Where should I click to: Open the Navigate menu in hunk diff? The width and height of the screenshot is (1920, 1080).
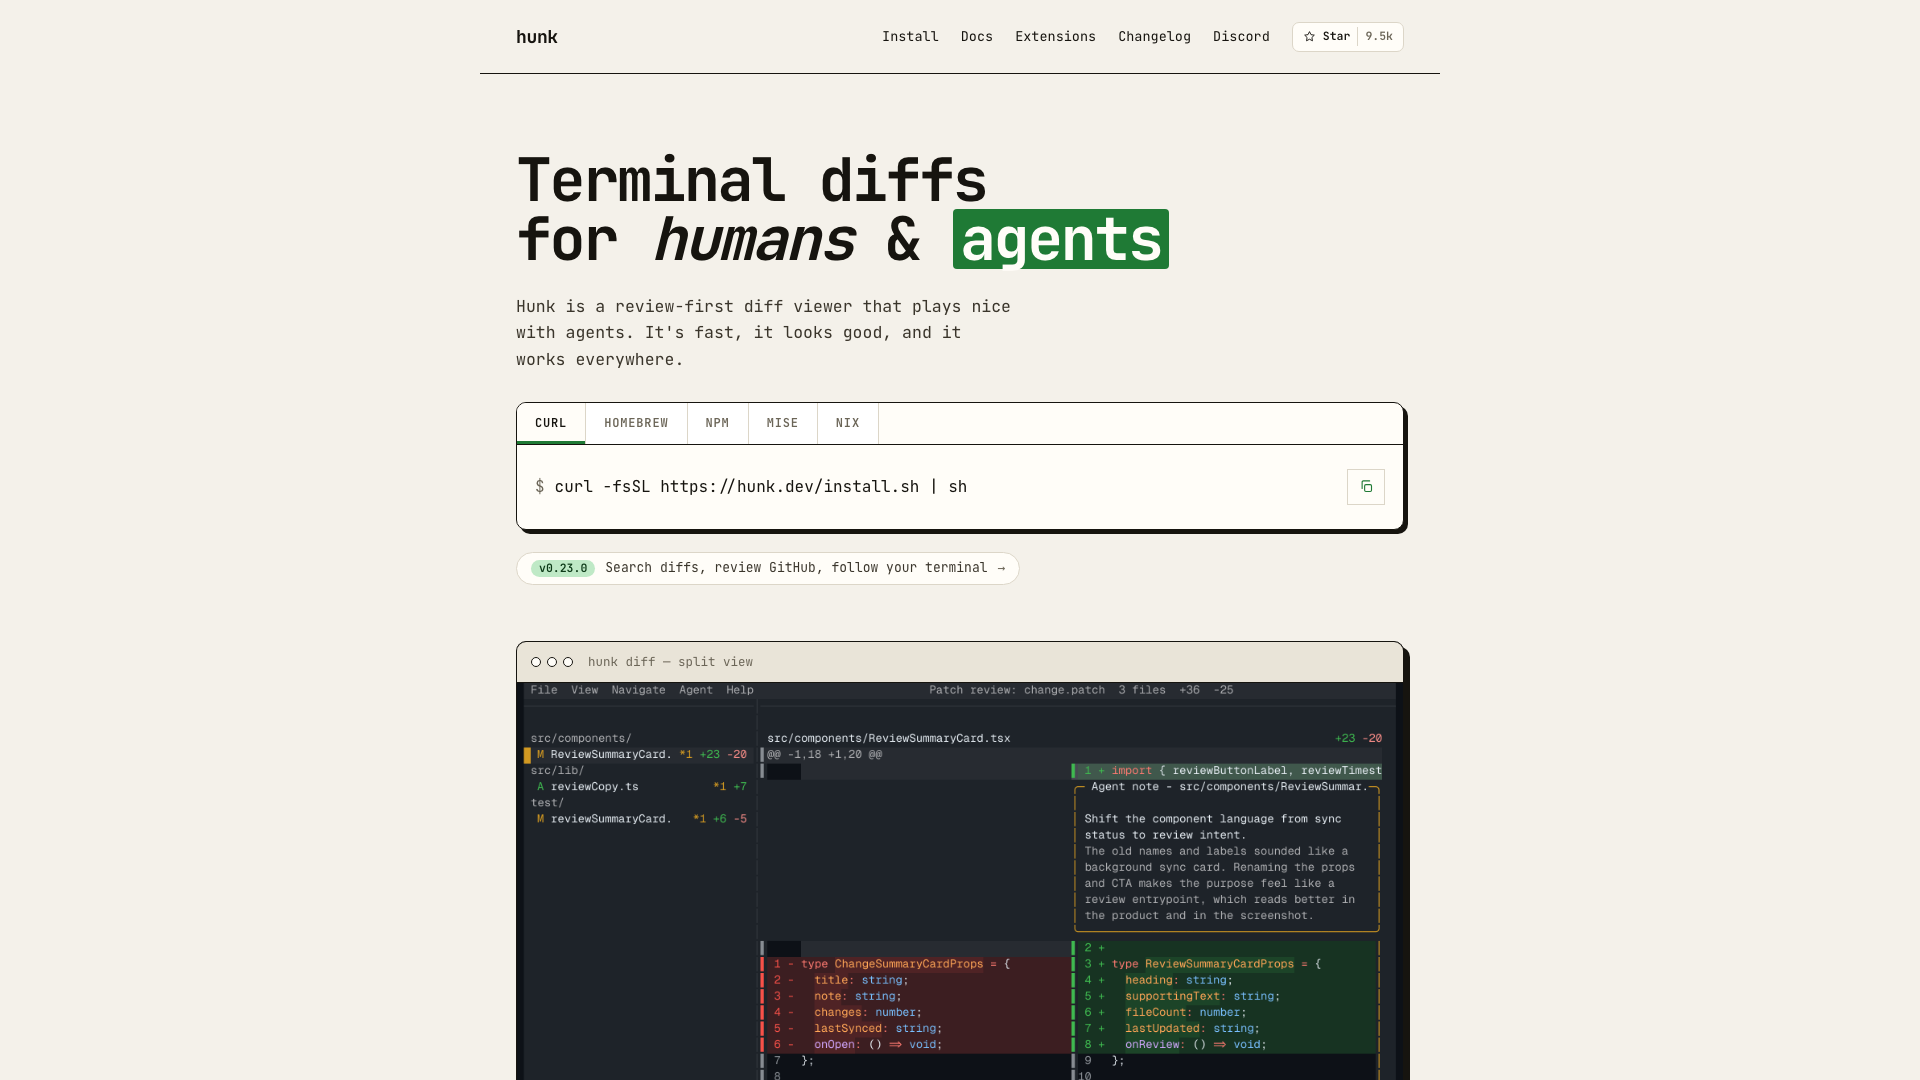coord(638,690)
